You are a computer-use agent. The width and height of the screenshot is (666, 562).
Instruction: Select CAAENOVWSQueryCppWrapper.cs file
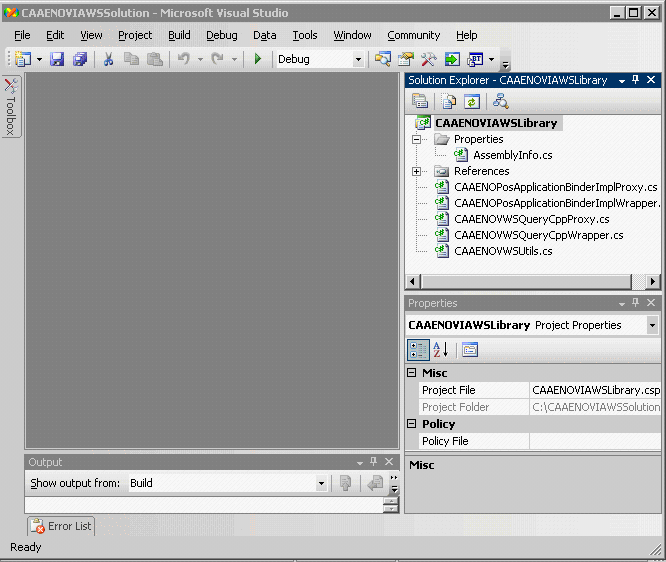click(539, 235)
